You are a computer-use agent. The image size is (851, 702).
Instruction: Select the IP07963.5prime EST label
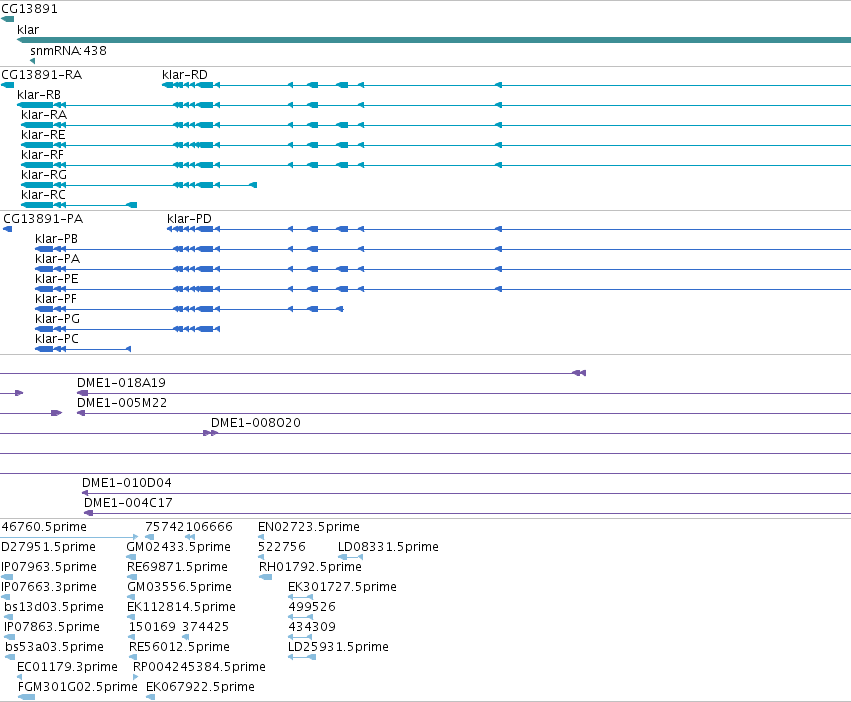(x=49, y=567)
